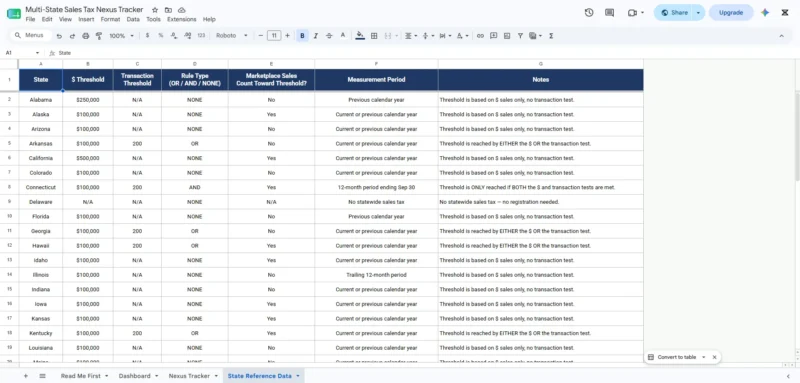
Task: Click the redo icon in toolbar
Action: (72, 36)
